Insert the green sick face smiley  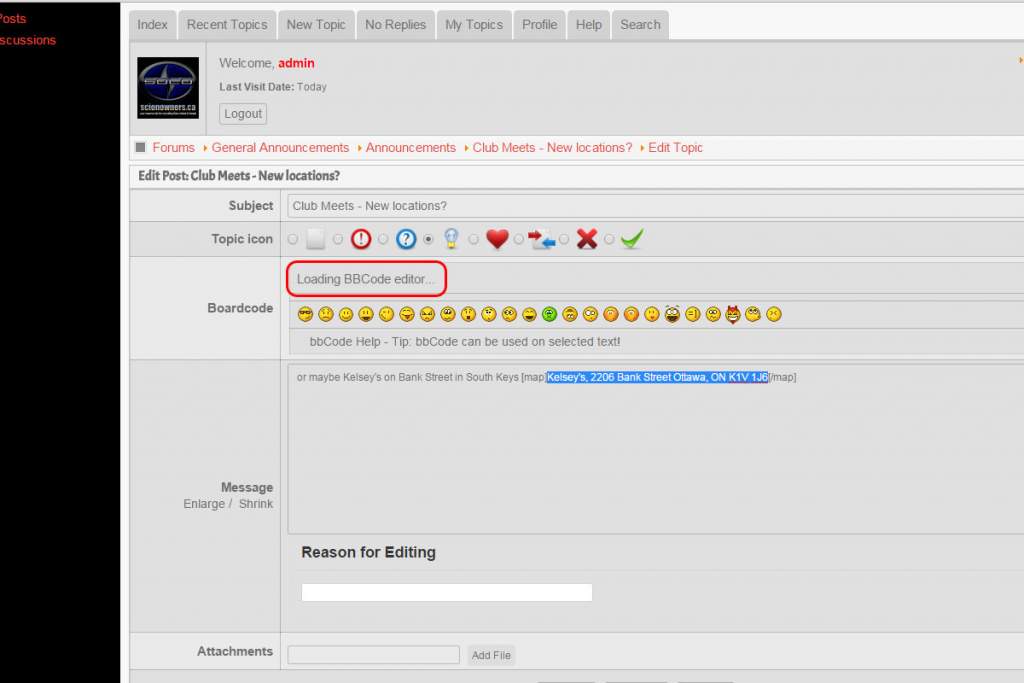550,315
